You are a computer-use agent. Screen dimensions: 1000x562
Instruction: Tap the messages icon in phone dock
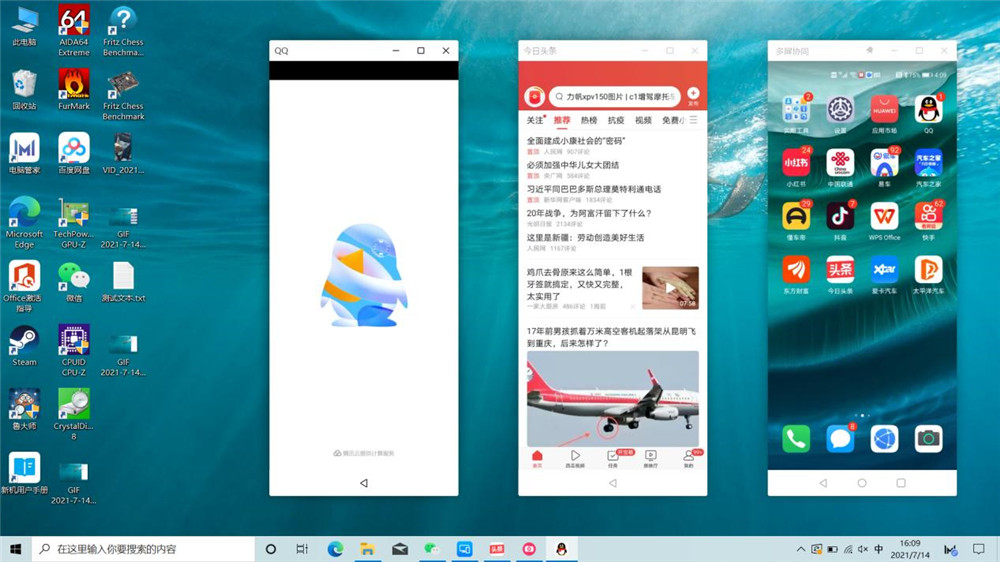pyautogui.click(x=840, y=439)
